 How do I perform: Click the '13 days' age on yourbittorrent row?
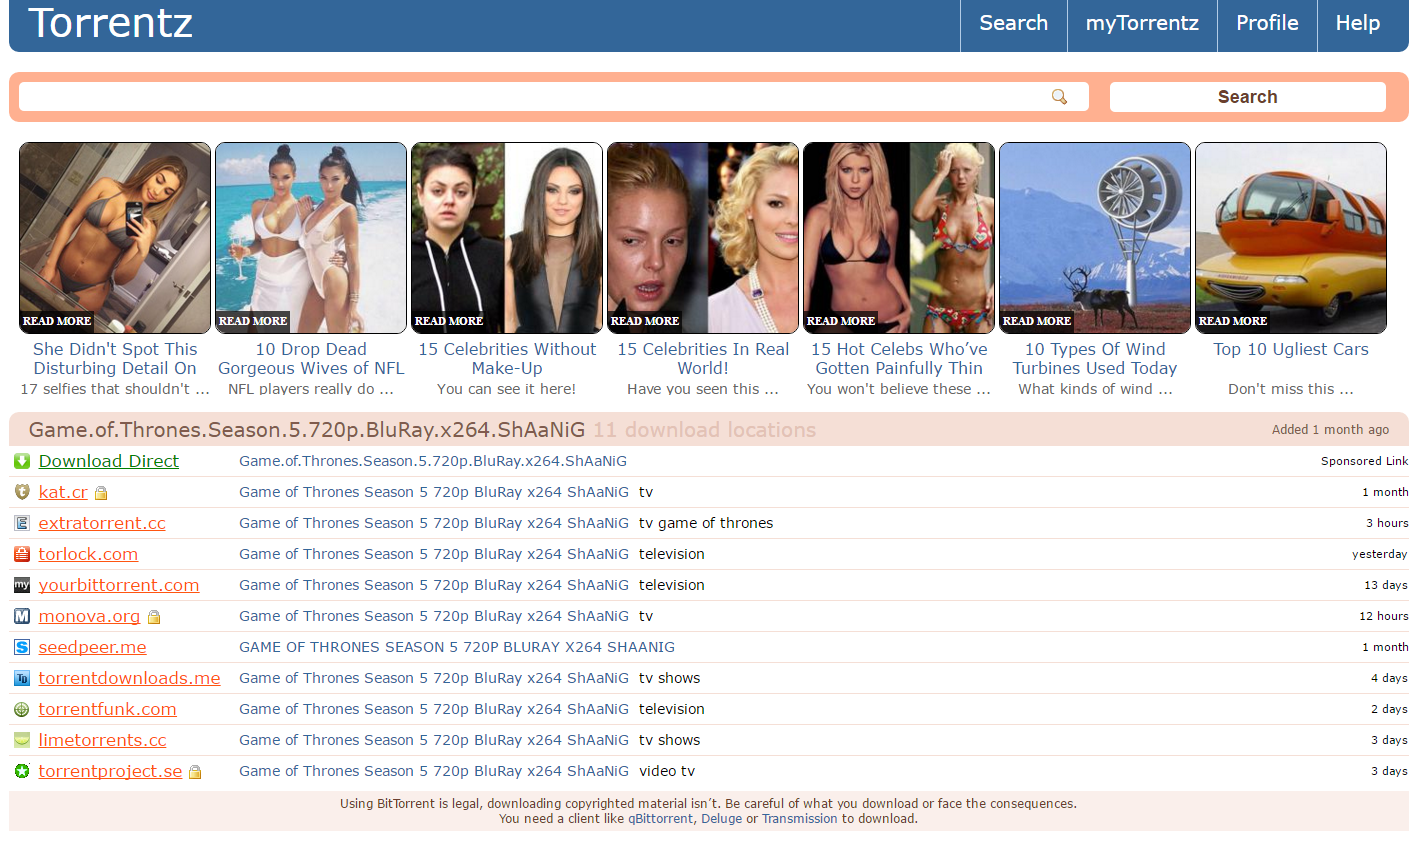pos(1386,585)
